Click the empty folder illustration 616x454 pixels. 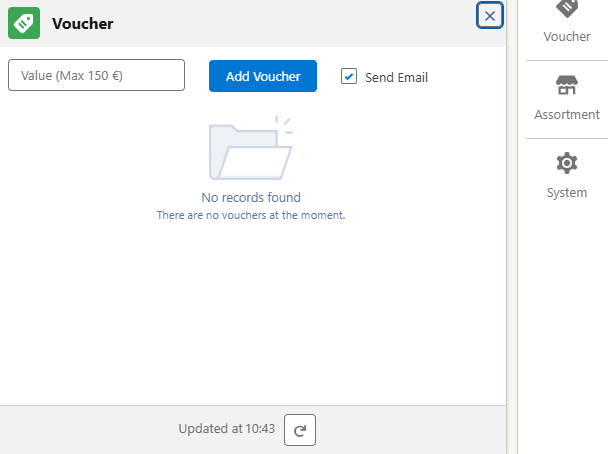pos(250,150)
